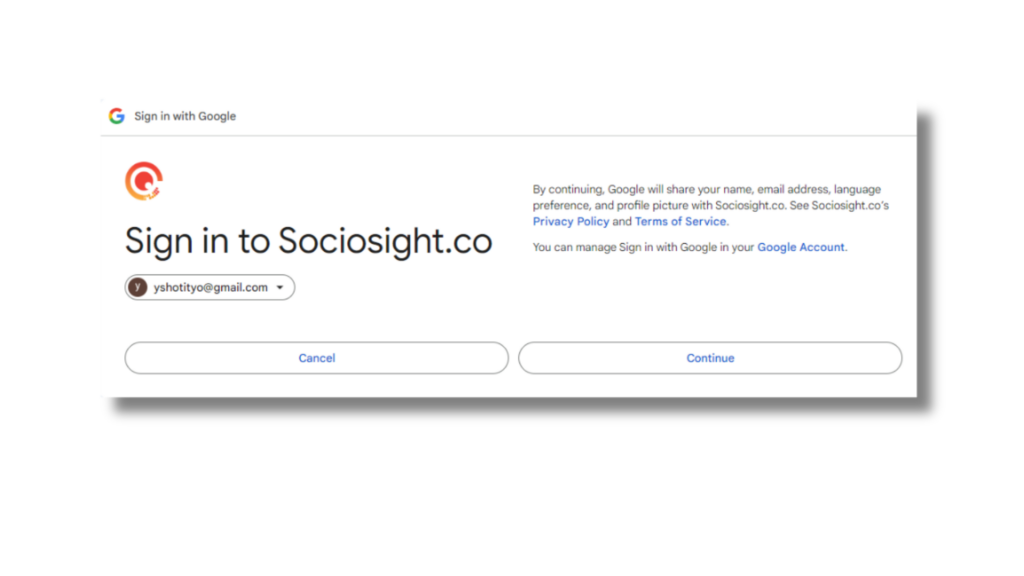Click empty header bar right of Google title
Viewport: 1024px width, 576px height.
[x=575, y=116]
